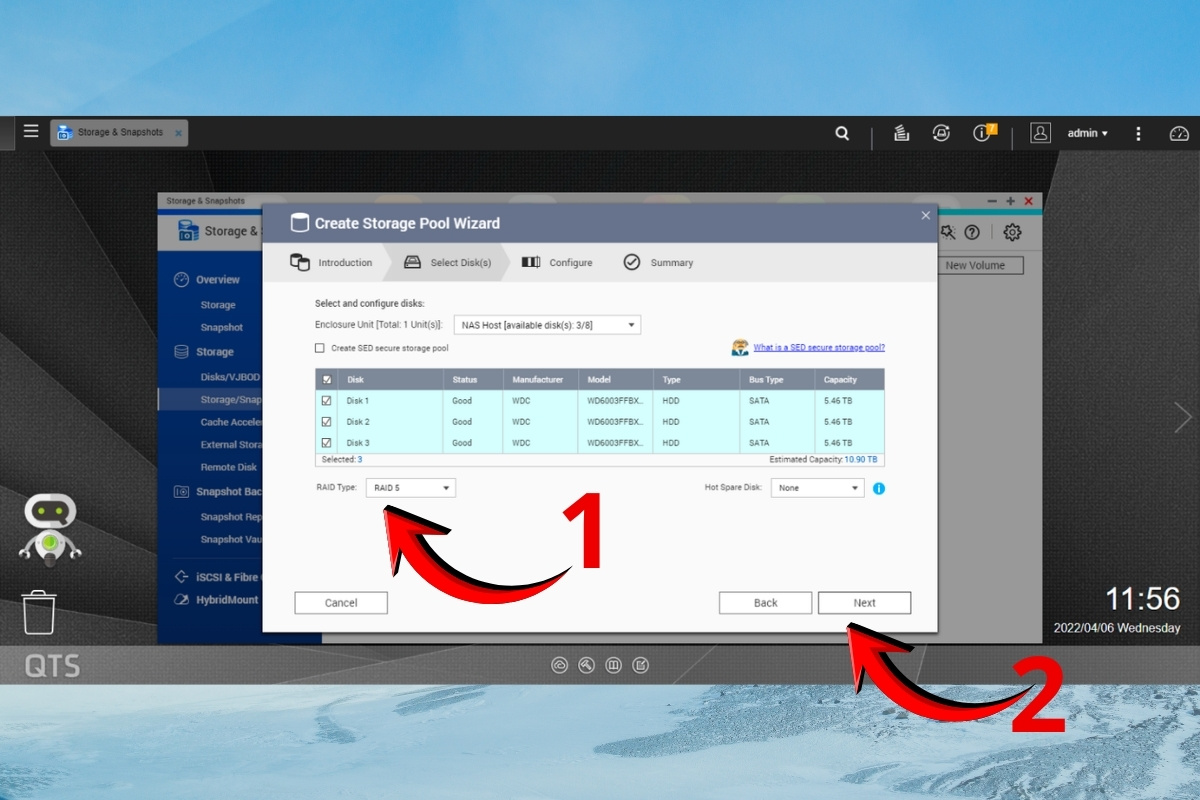Click the tools icon next to help in Storage & Snapshots
The image size is (1200, 800).
[x=948, y=232]
